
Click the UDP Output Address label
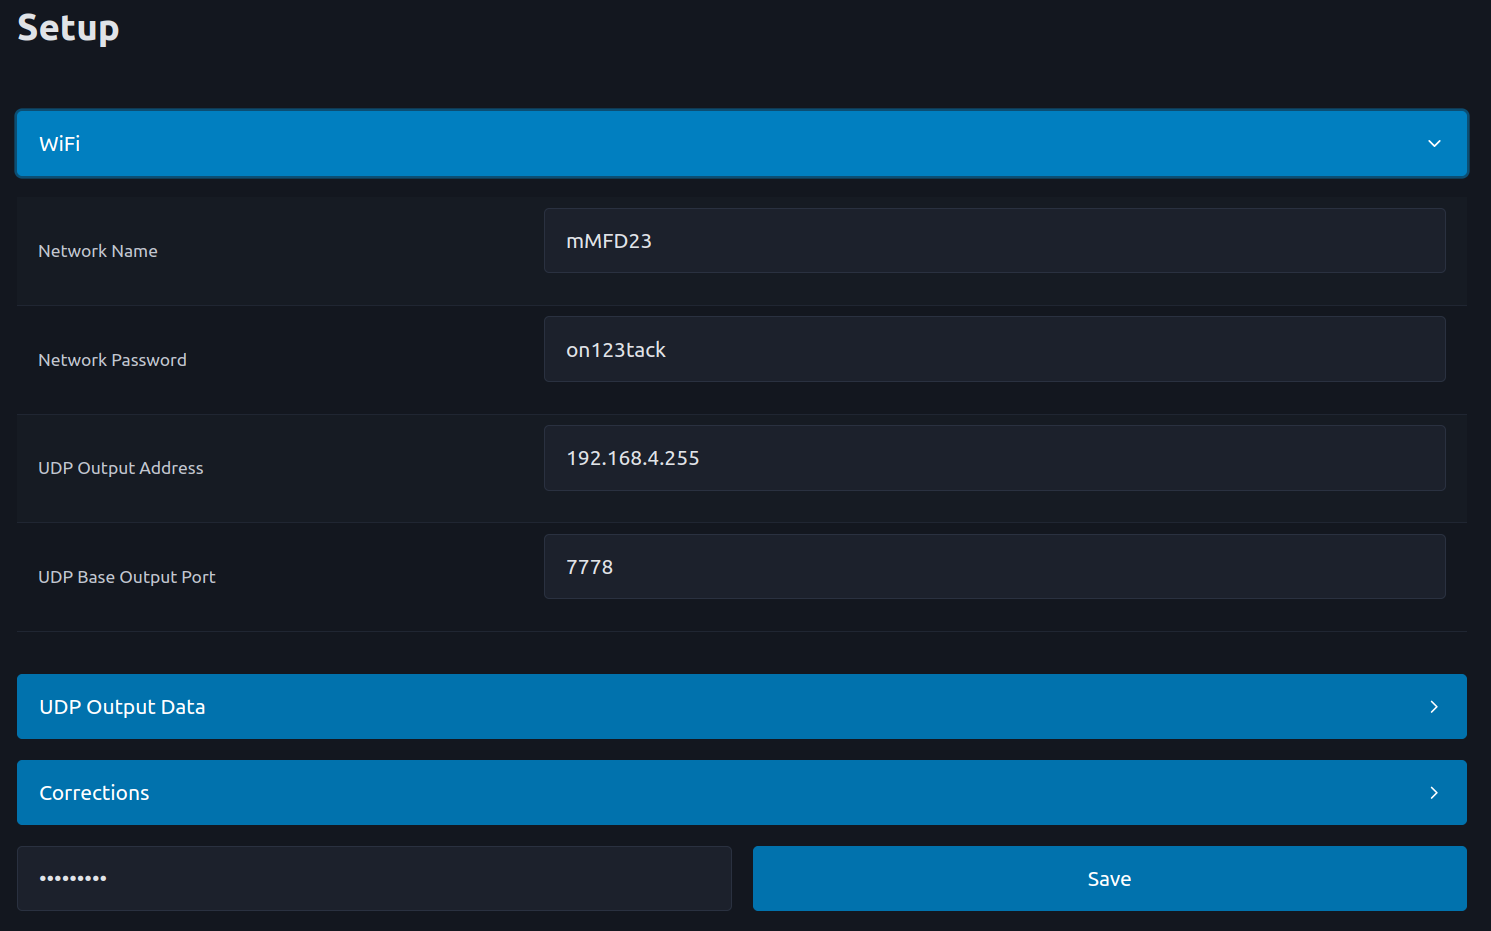pos(120,468)
